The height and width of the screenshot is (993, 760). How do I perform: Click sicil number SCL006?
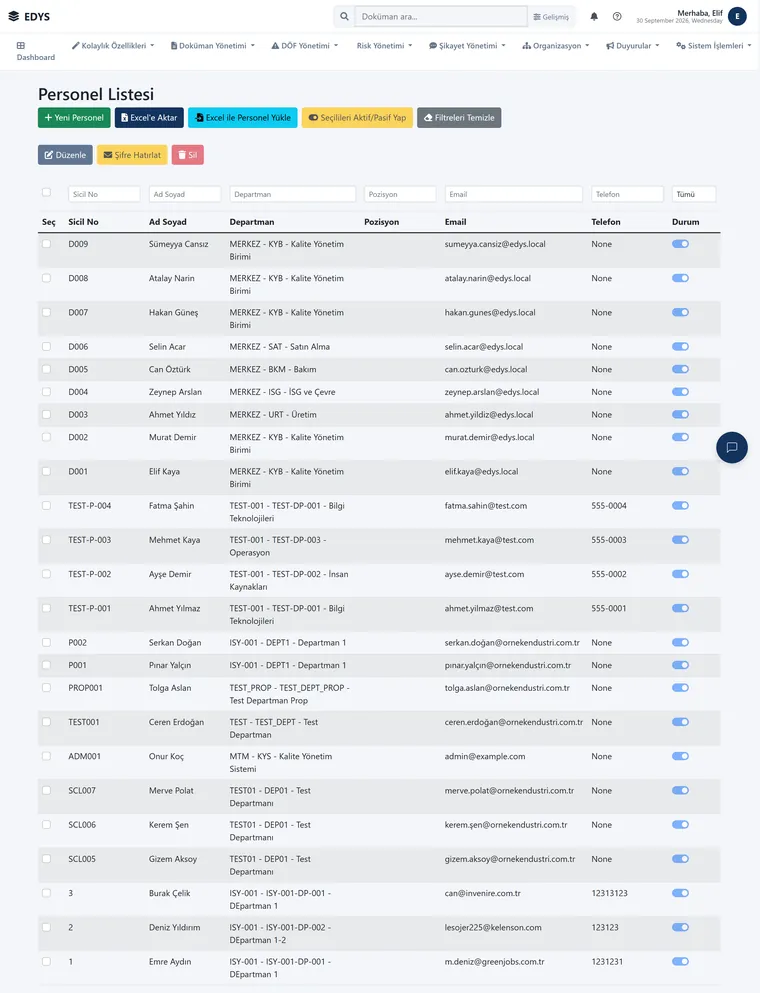(82, 825)
